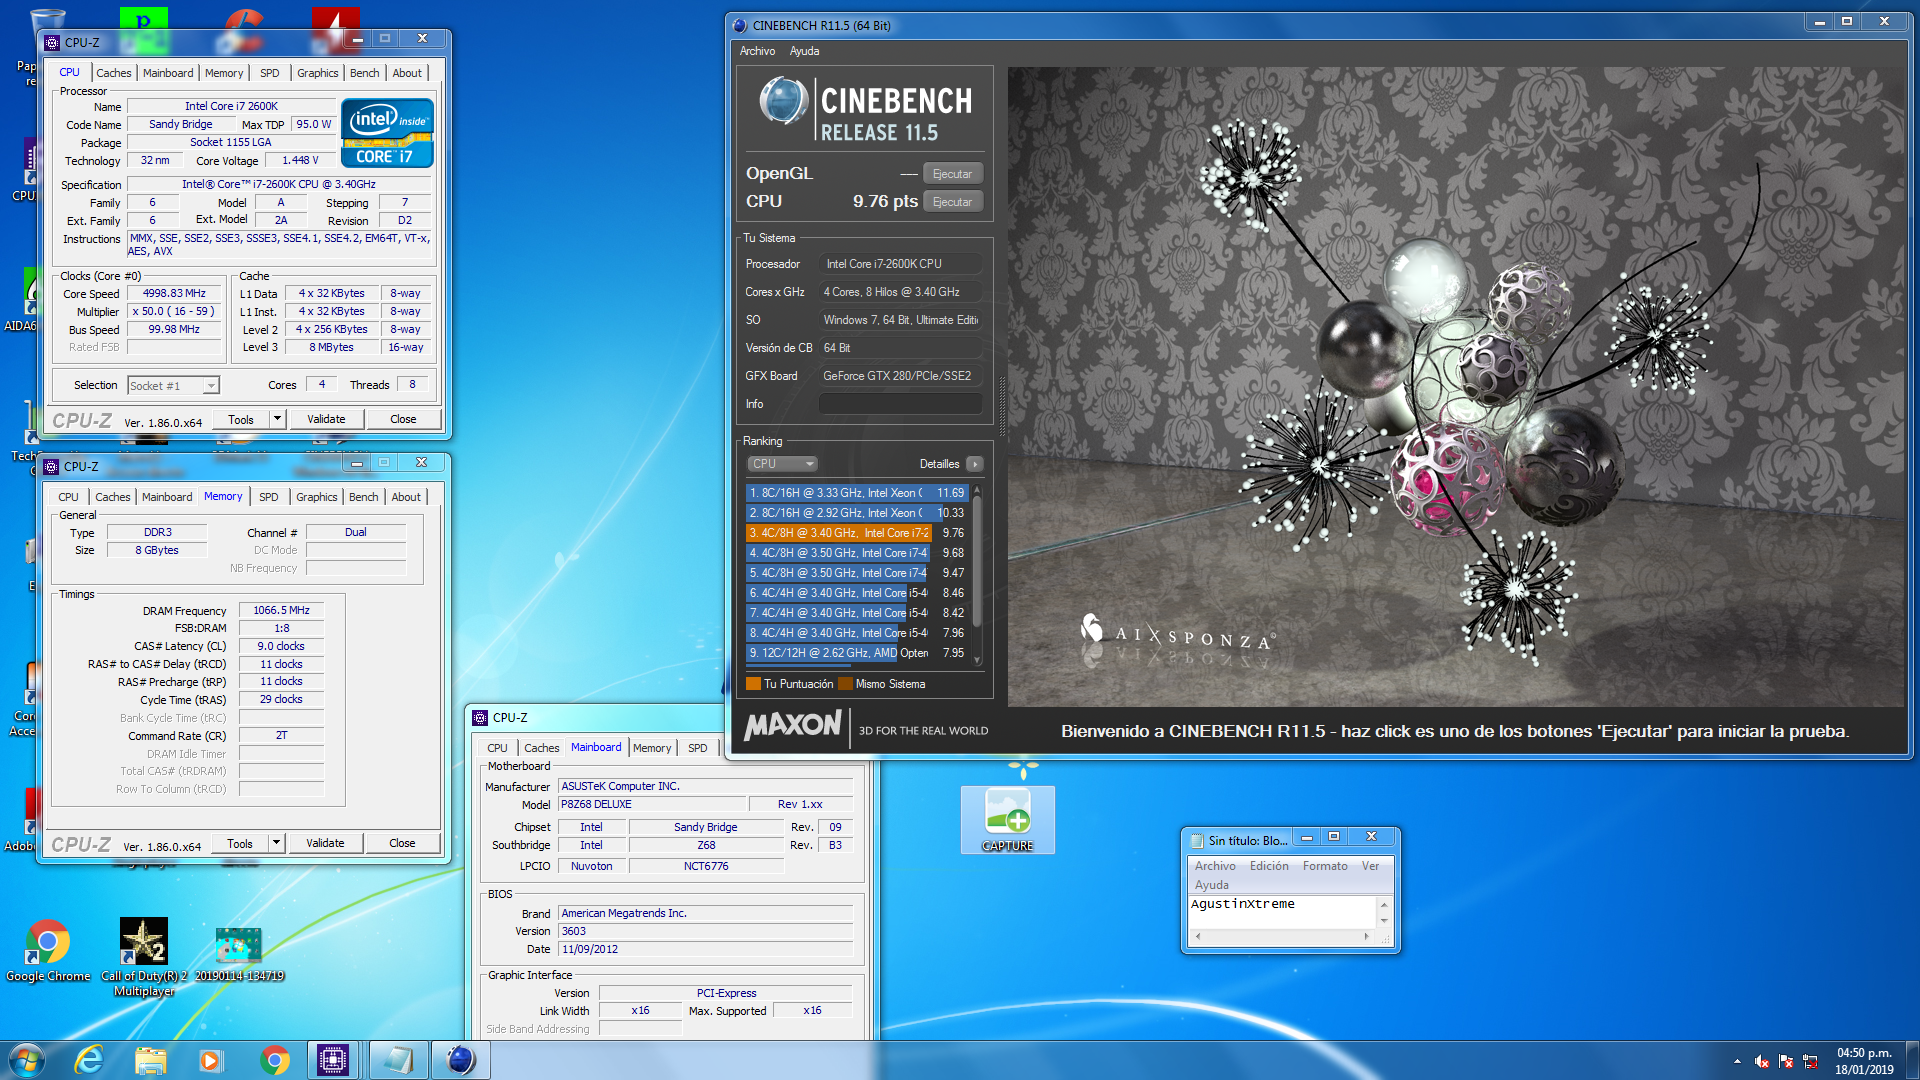Click Validate in top CPU-Z window
Image resolution: width=1920 pixels, height=1080 pixels.
(x=326, y=419)
